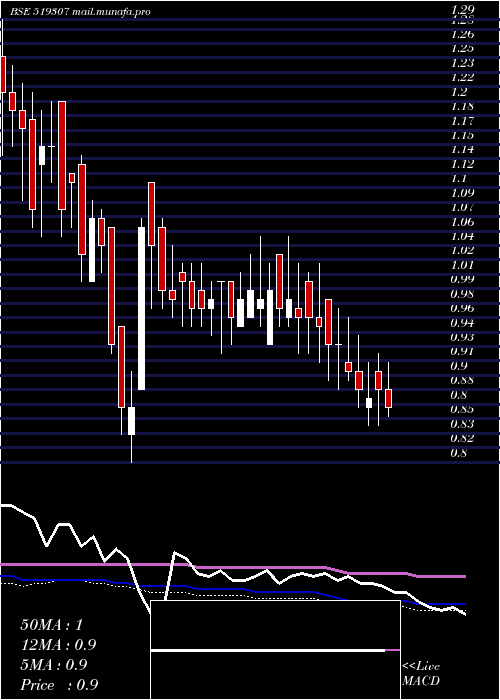Image resolution: width=500 pixels, height=700 pixels.
Task: Click the 0.98 price axis label
Action: click(463, 294)
